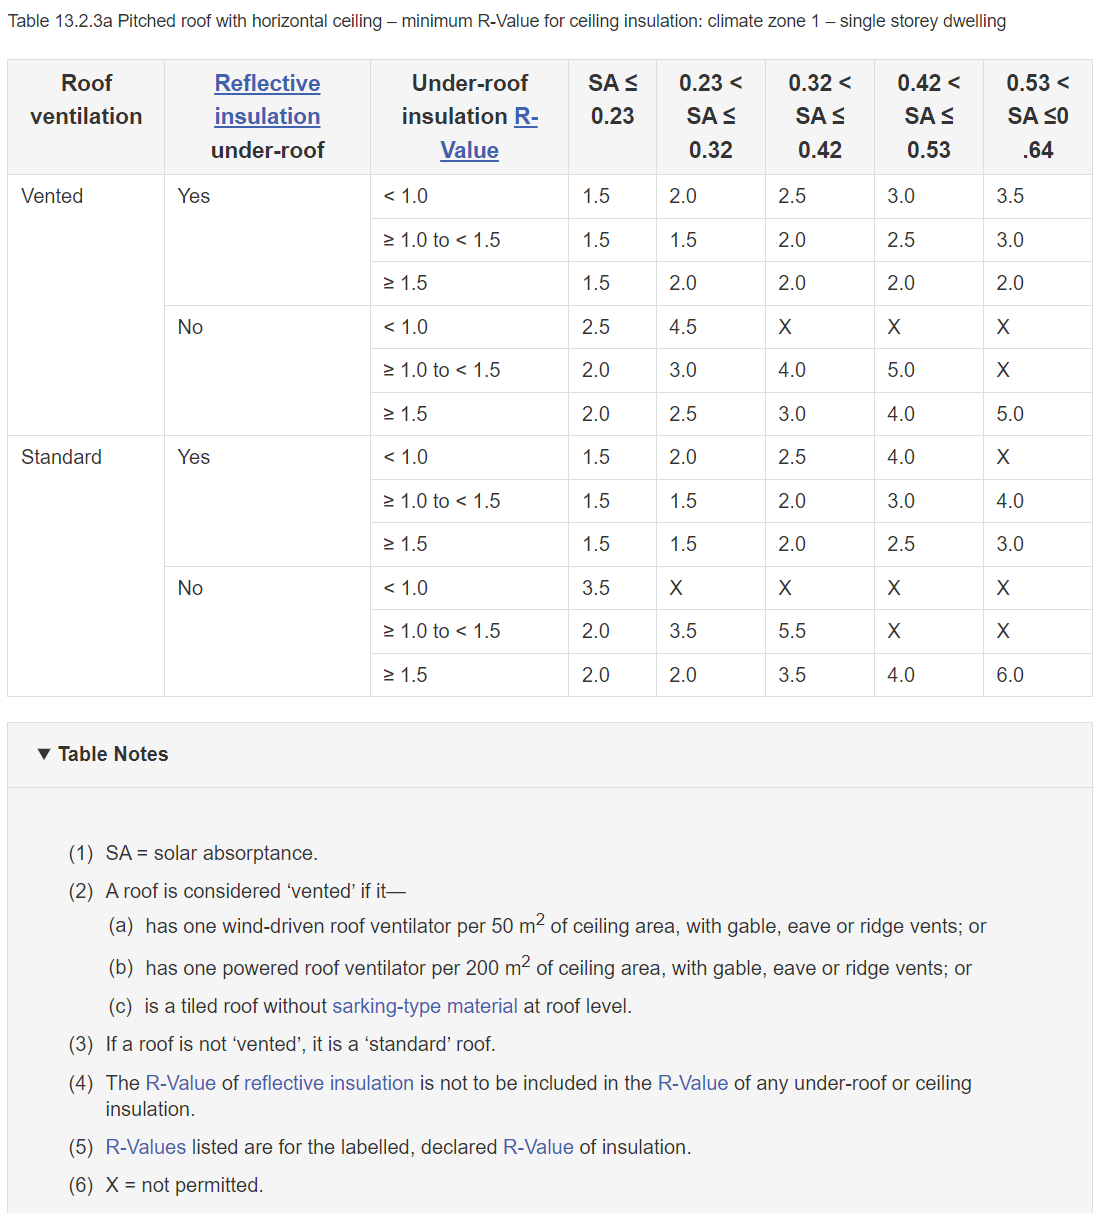Click the 'SA ≤ 0.23' column header
Screen dimensions: 1110x1213
point(612,100)
